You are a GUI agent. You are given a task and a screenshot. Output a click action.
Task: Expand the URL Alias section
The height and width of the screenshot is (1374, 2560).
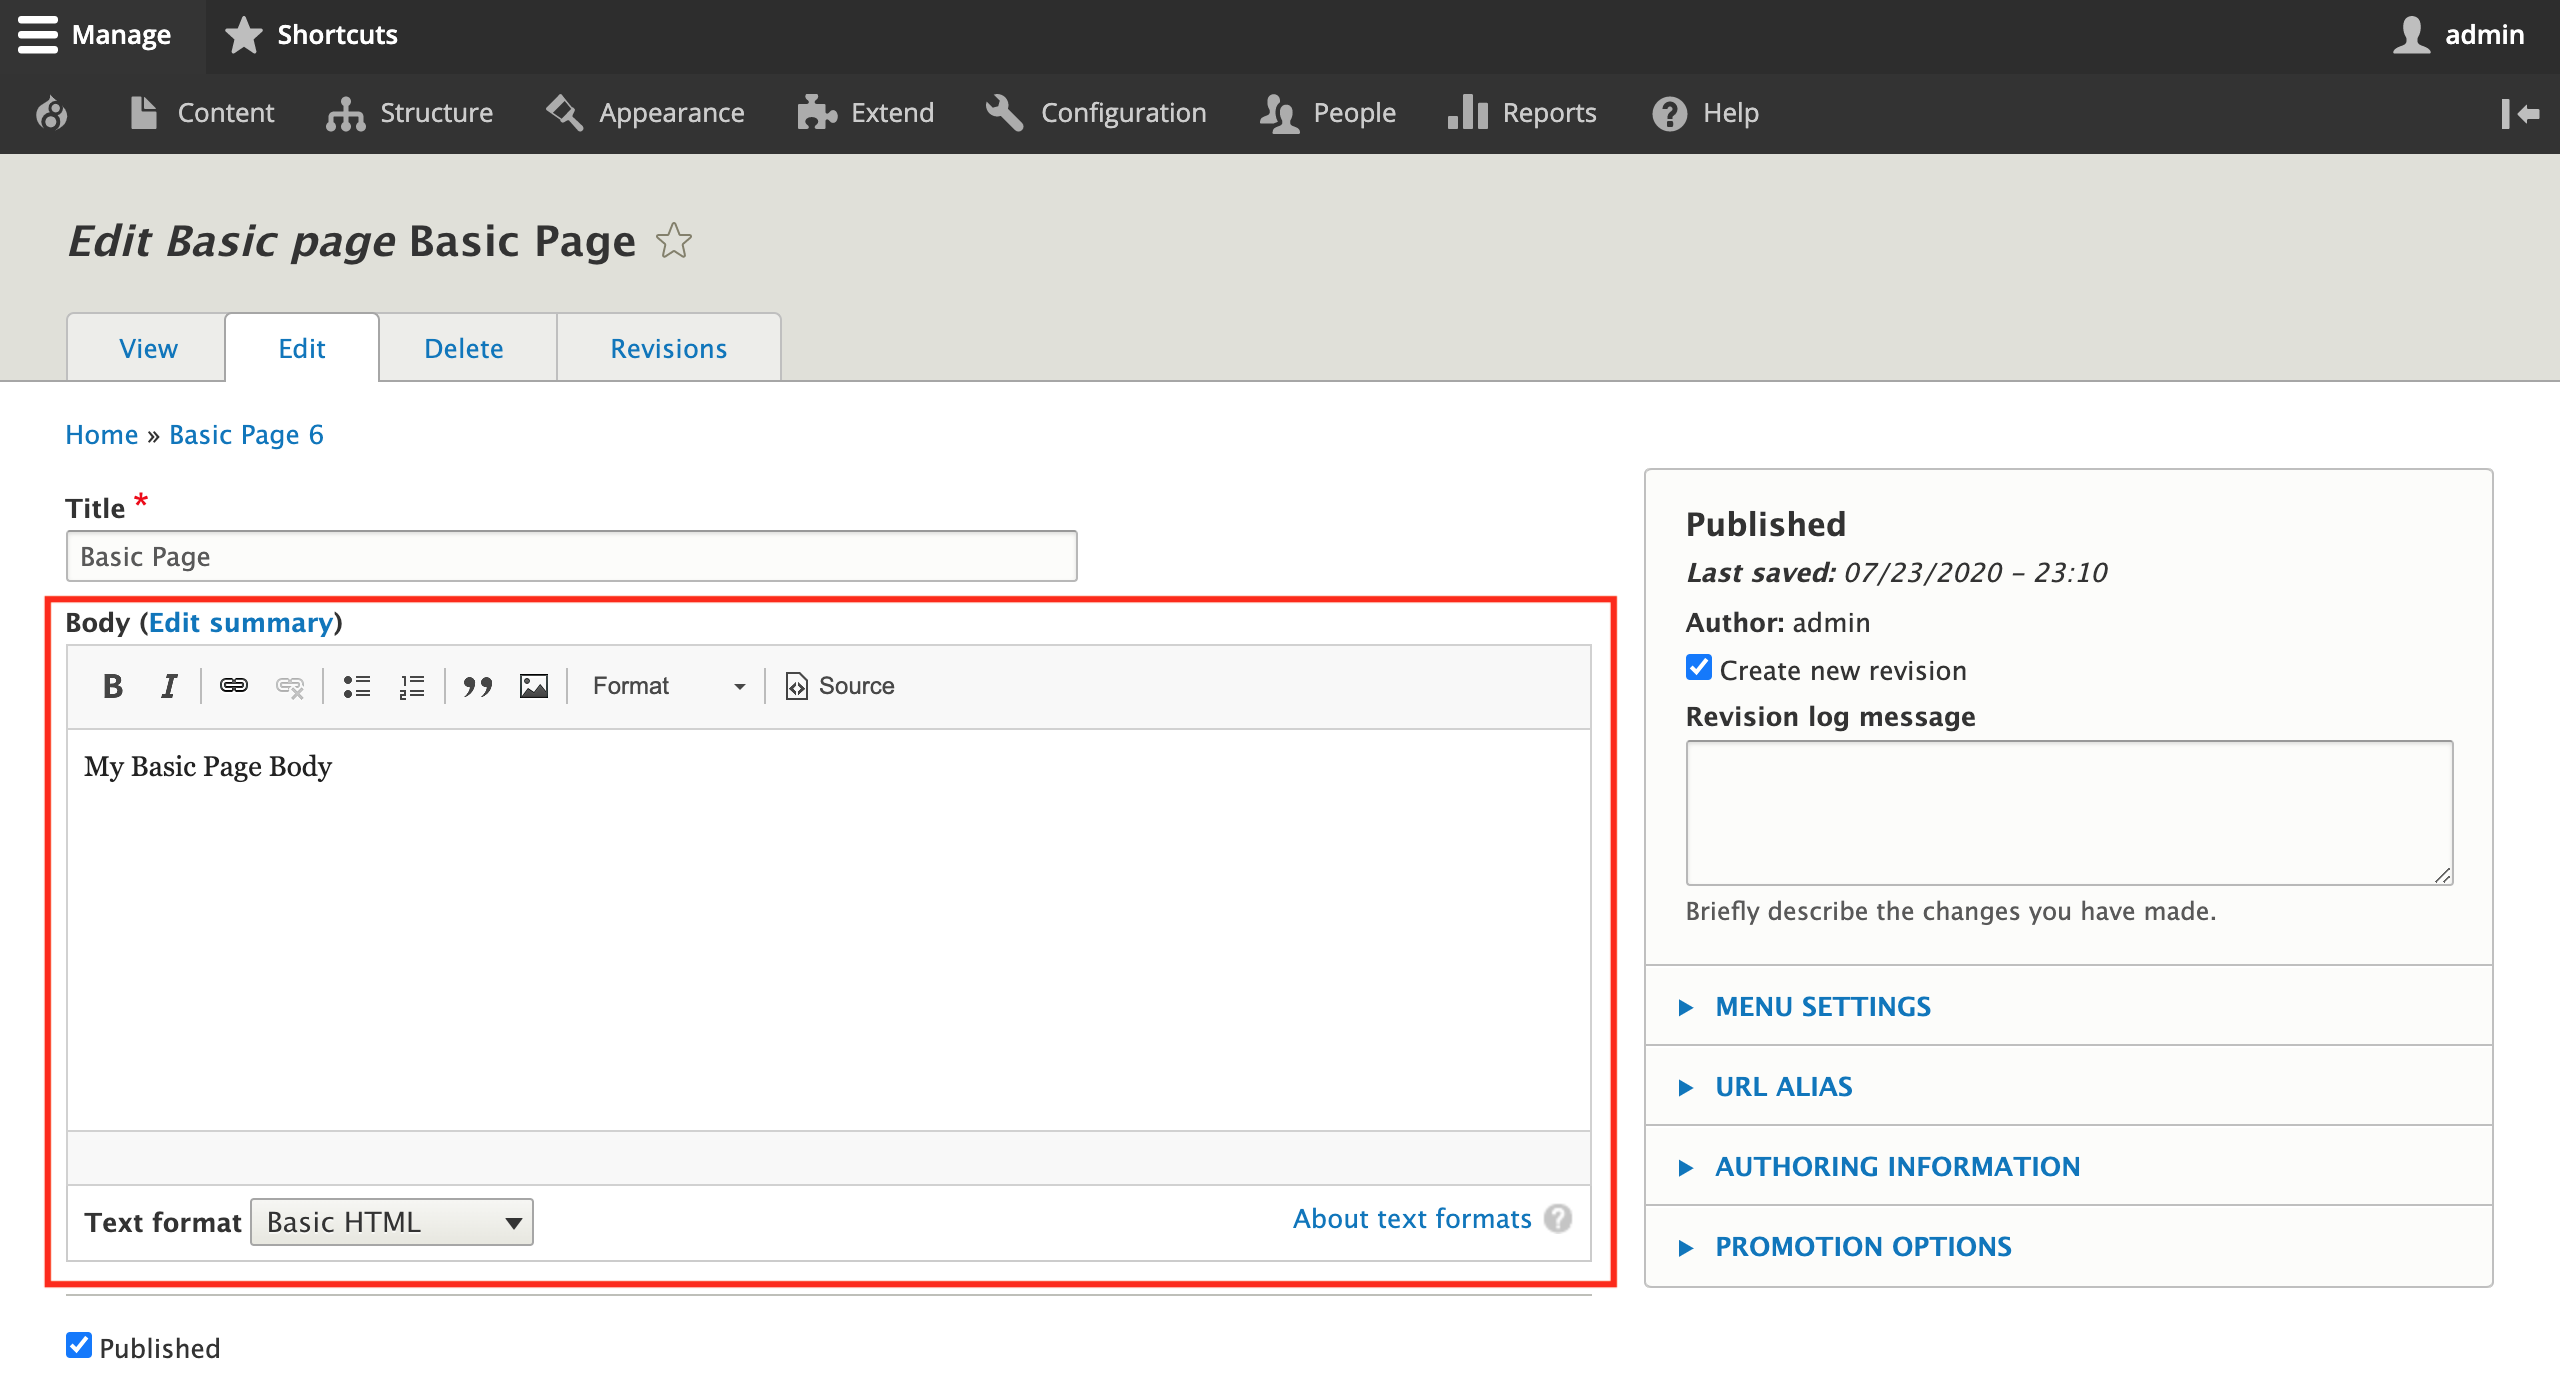(x=1783, y=1087)
